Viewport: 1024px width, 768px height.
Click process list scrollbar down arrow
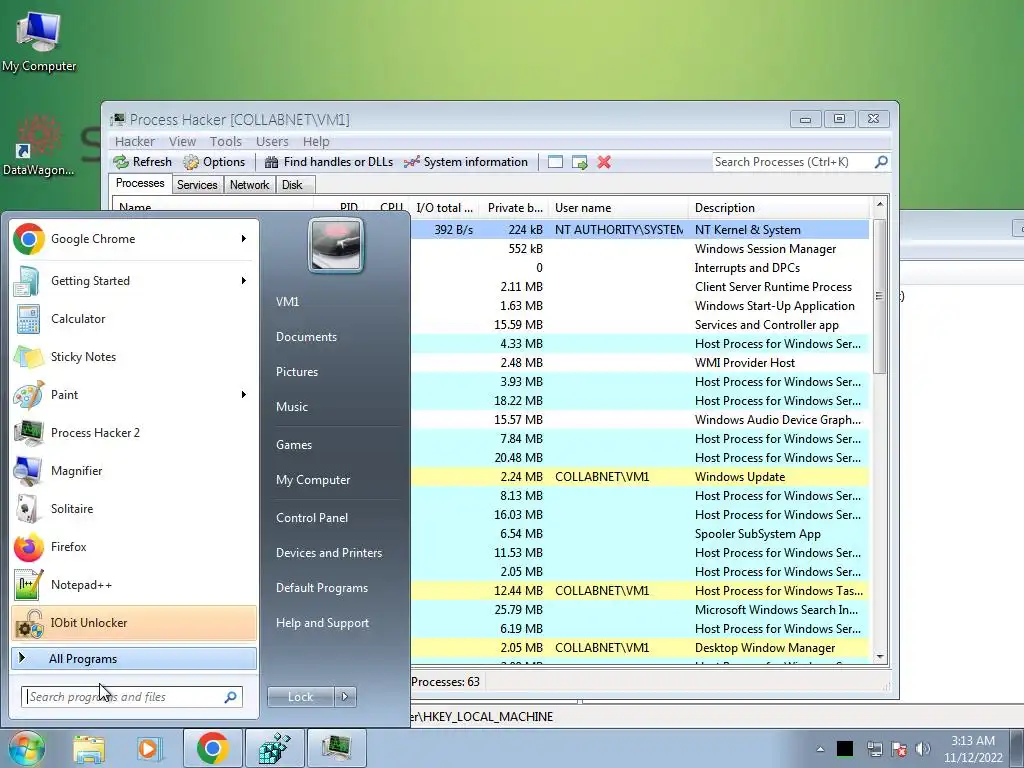880,656
